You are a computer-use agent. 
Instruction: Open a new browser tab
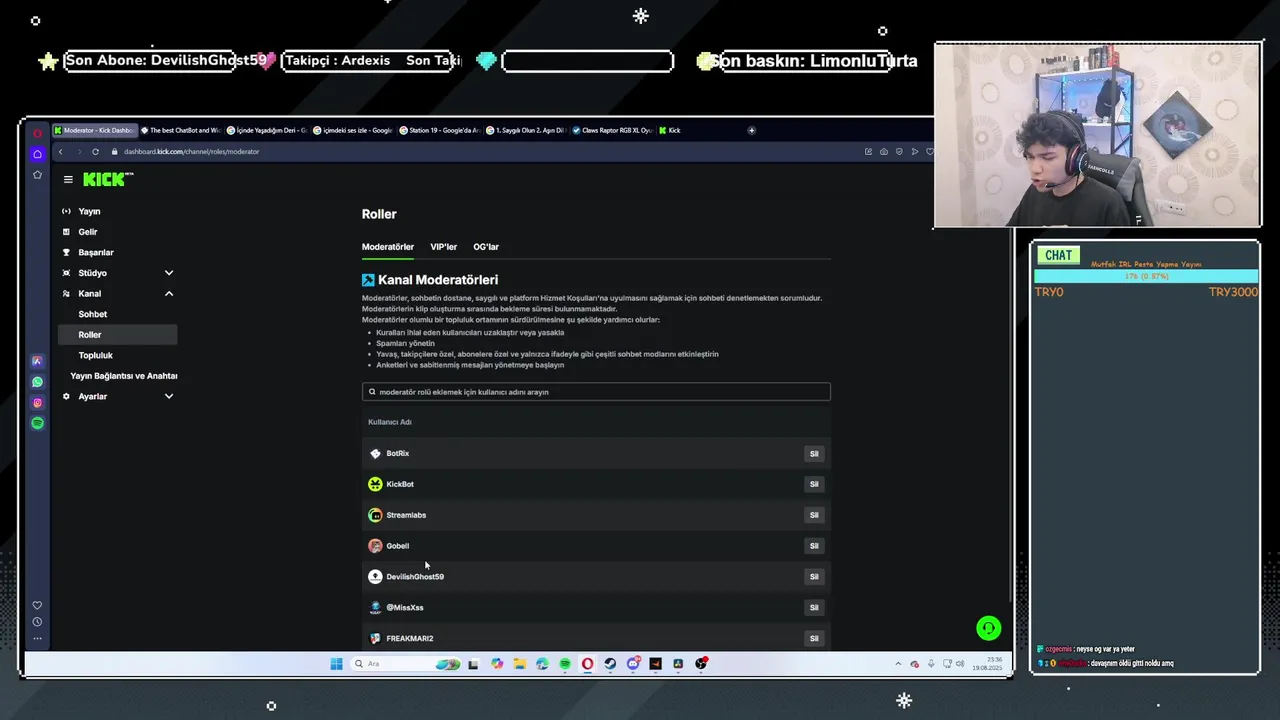751,130
